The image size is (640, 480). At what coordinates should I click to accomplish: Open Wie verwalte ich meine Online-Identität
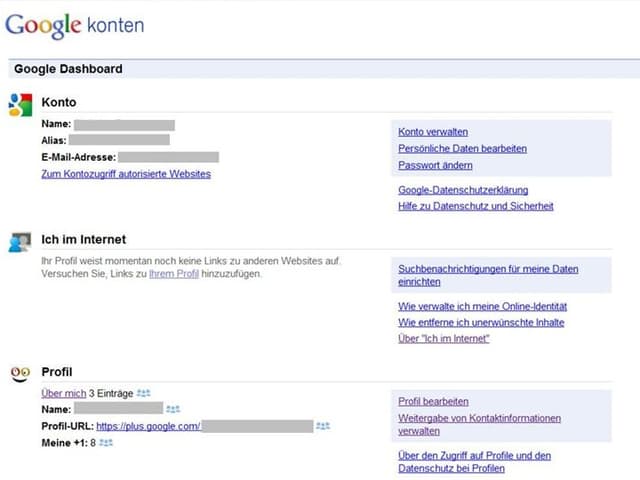482,306
